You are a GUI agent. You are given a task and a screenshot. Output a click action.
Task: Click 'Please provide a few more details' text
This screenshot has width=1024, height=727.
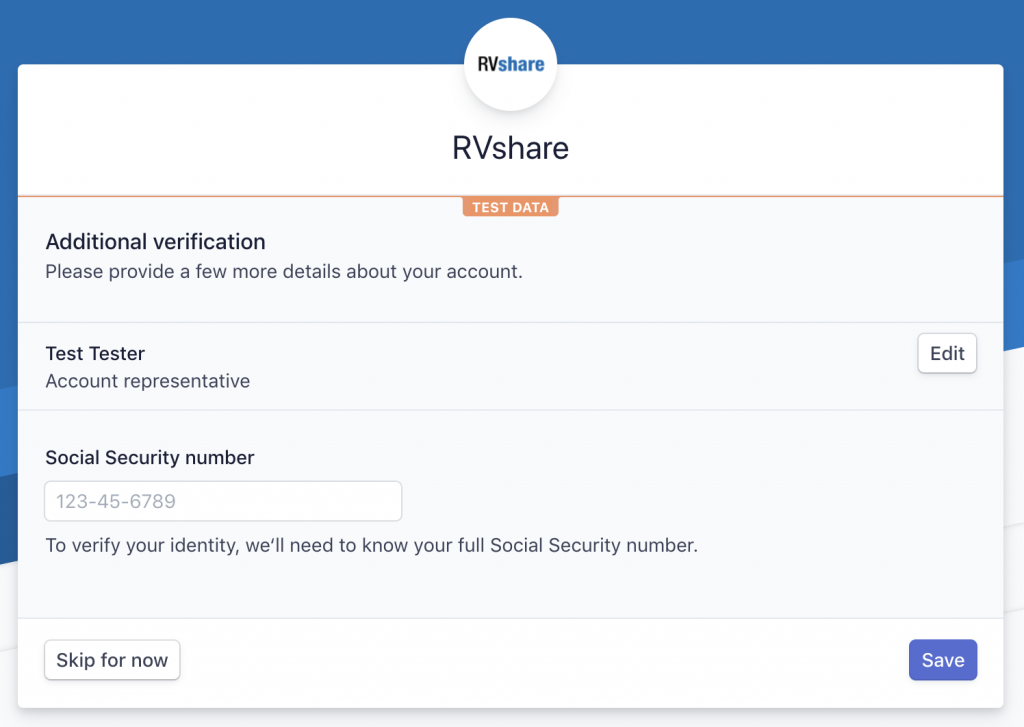(284, 272)
